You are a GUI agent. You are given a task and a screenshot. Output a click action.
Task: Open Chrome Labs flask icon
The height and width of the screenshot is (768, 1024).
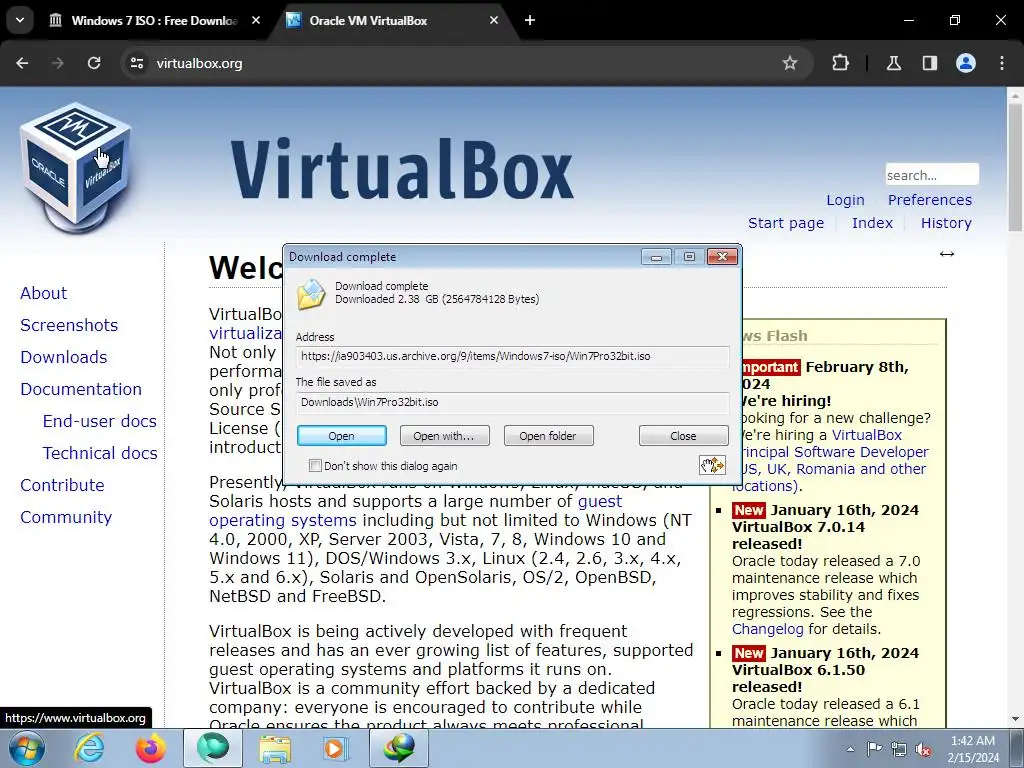pos(893,63)
